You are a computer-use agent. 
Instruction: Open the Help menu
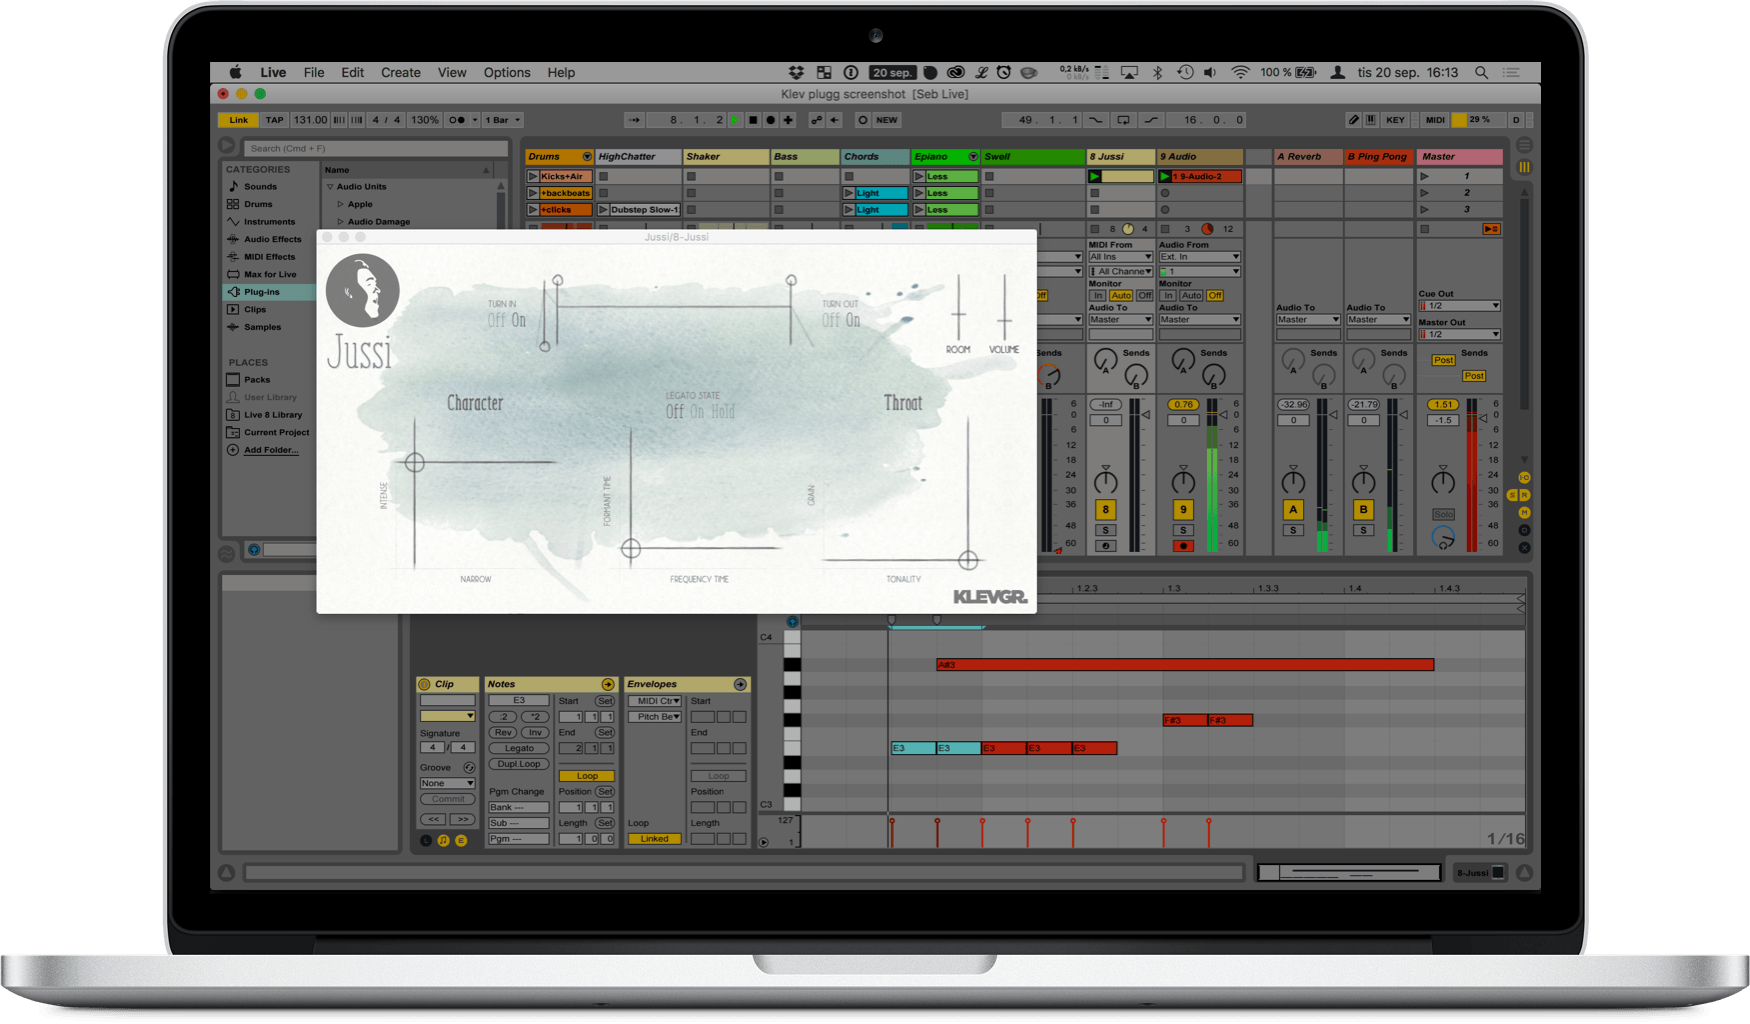tap(561, 73)
